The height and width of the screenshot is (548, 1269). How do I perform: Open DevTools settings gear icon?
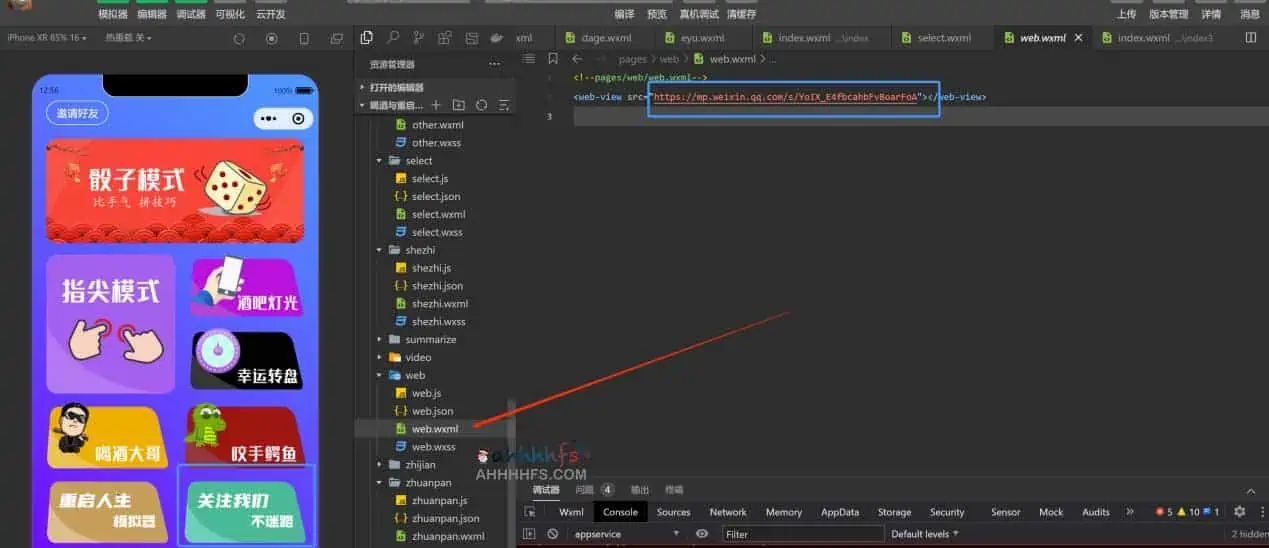click(x=1239, y=512)
